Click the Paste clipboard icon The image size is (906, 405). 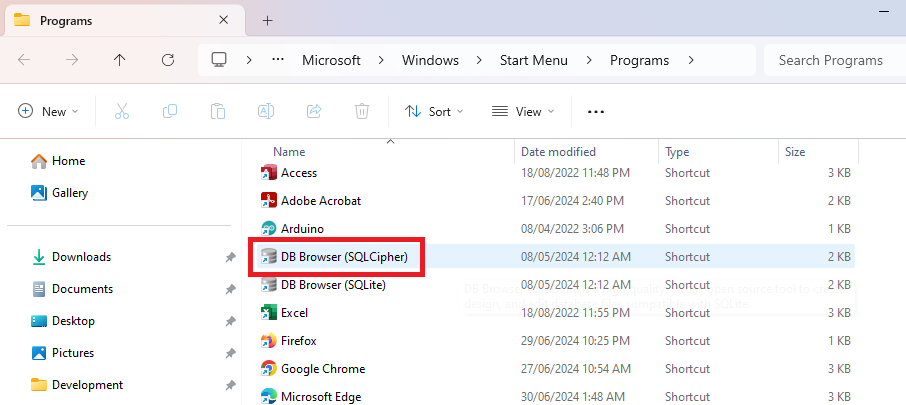tap(217, 112)
